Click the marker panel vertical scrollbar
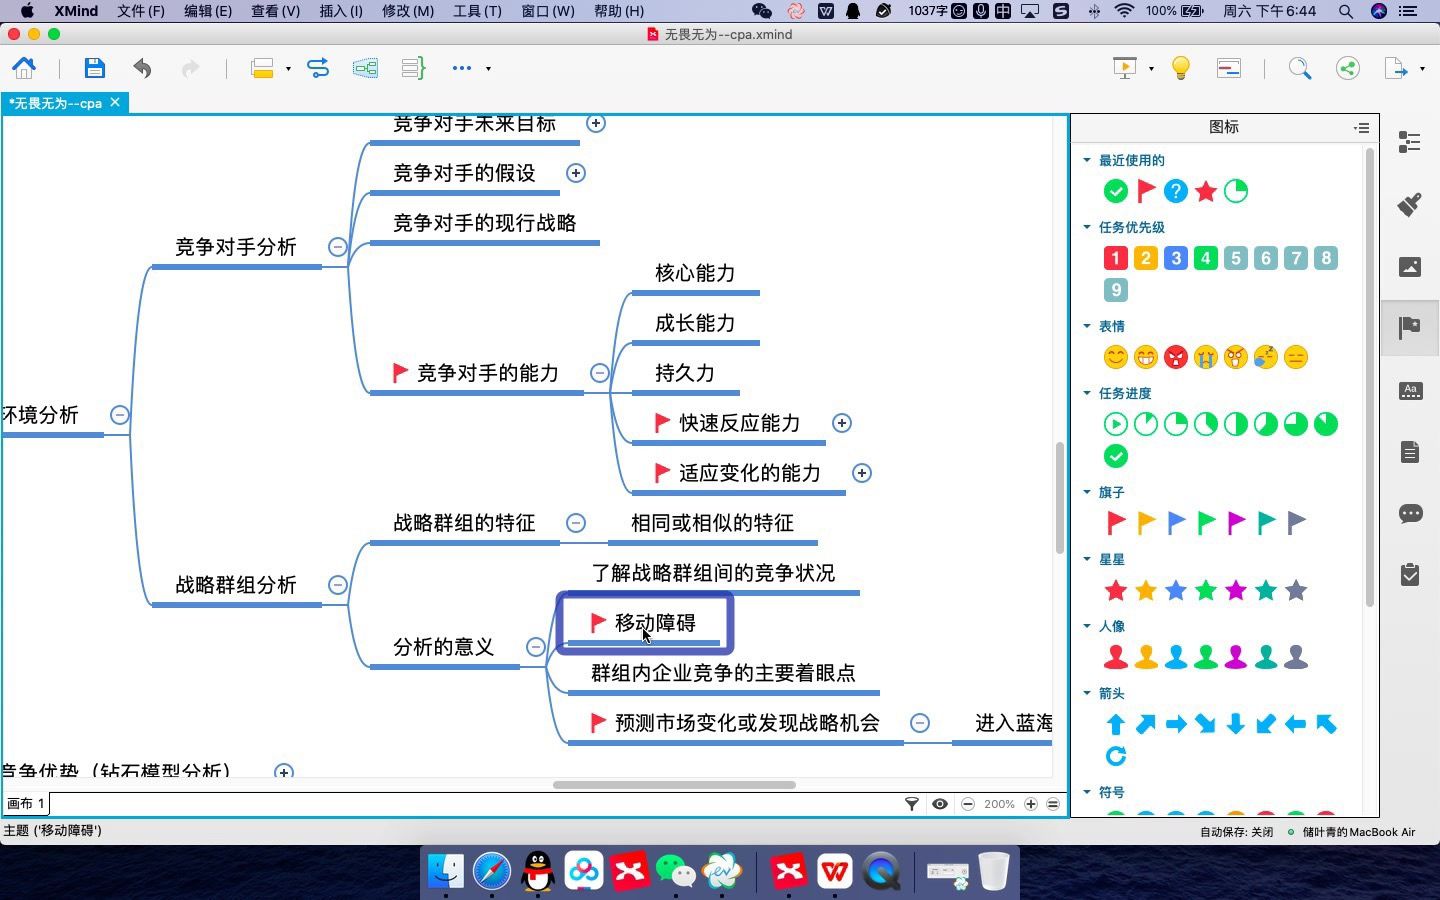1440x900 pixels. (x=1369, y=377)
